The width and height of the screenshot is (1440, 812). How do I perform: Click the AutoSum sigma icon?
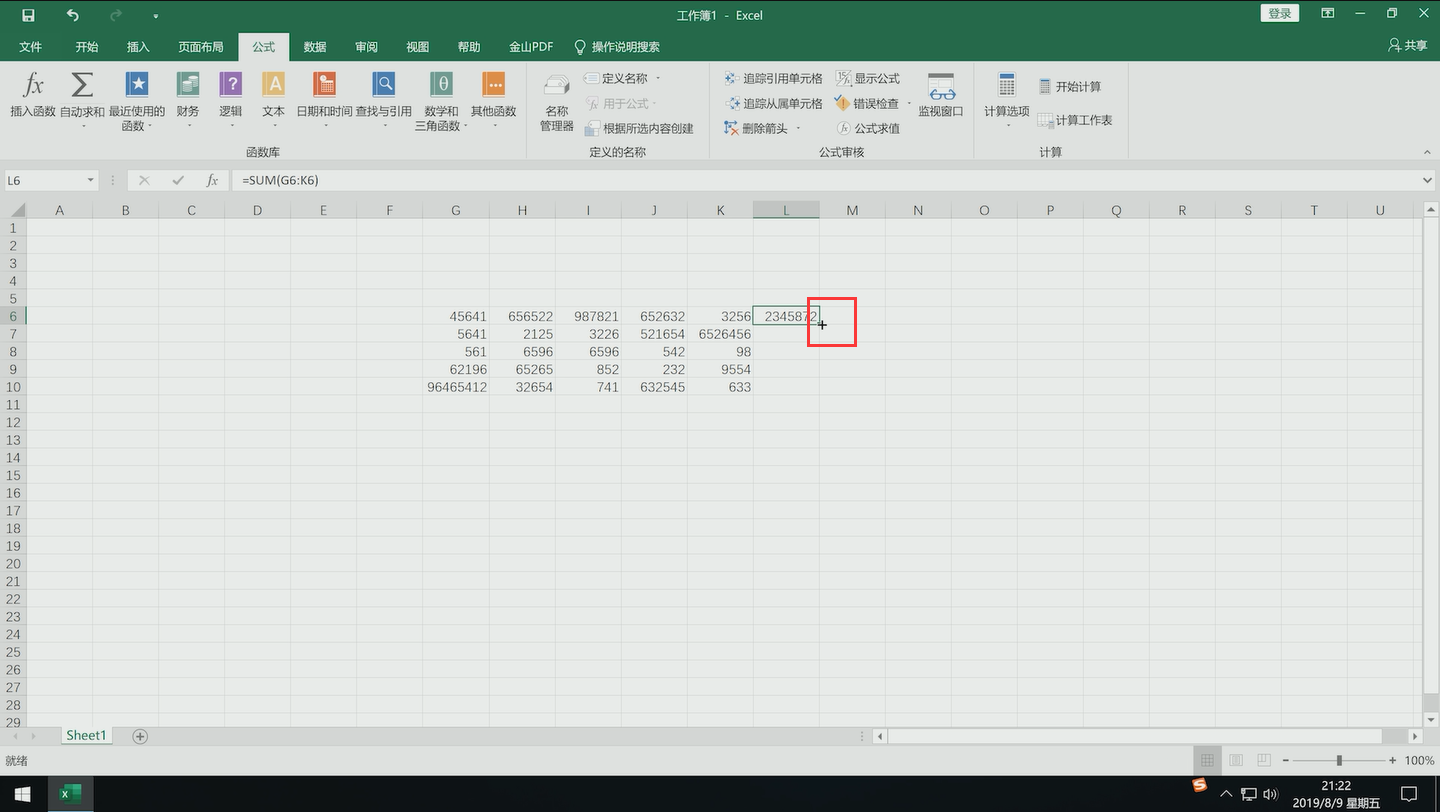click(82, 84)
